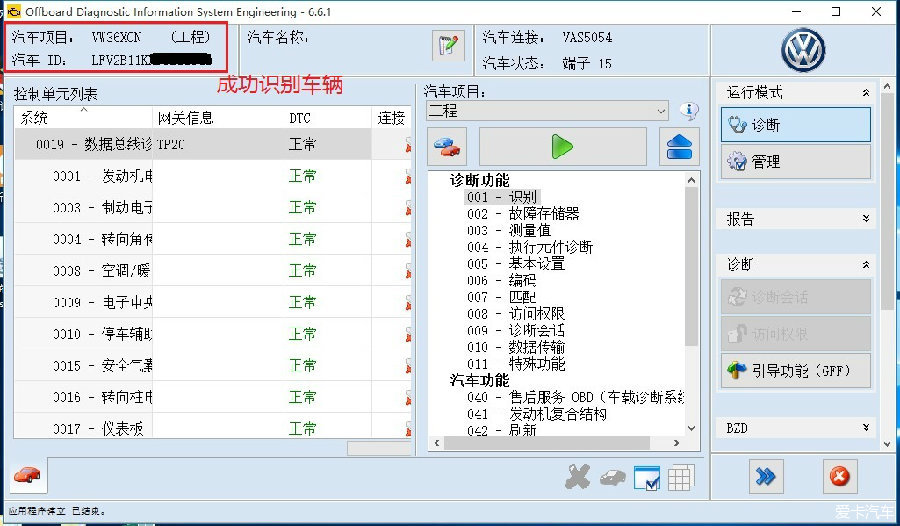The image size is (900, 526).
Task: Click the red X cancel button
Action: point(840,476)
